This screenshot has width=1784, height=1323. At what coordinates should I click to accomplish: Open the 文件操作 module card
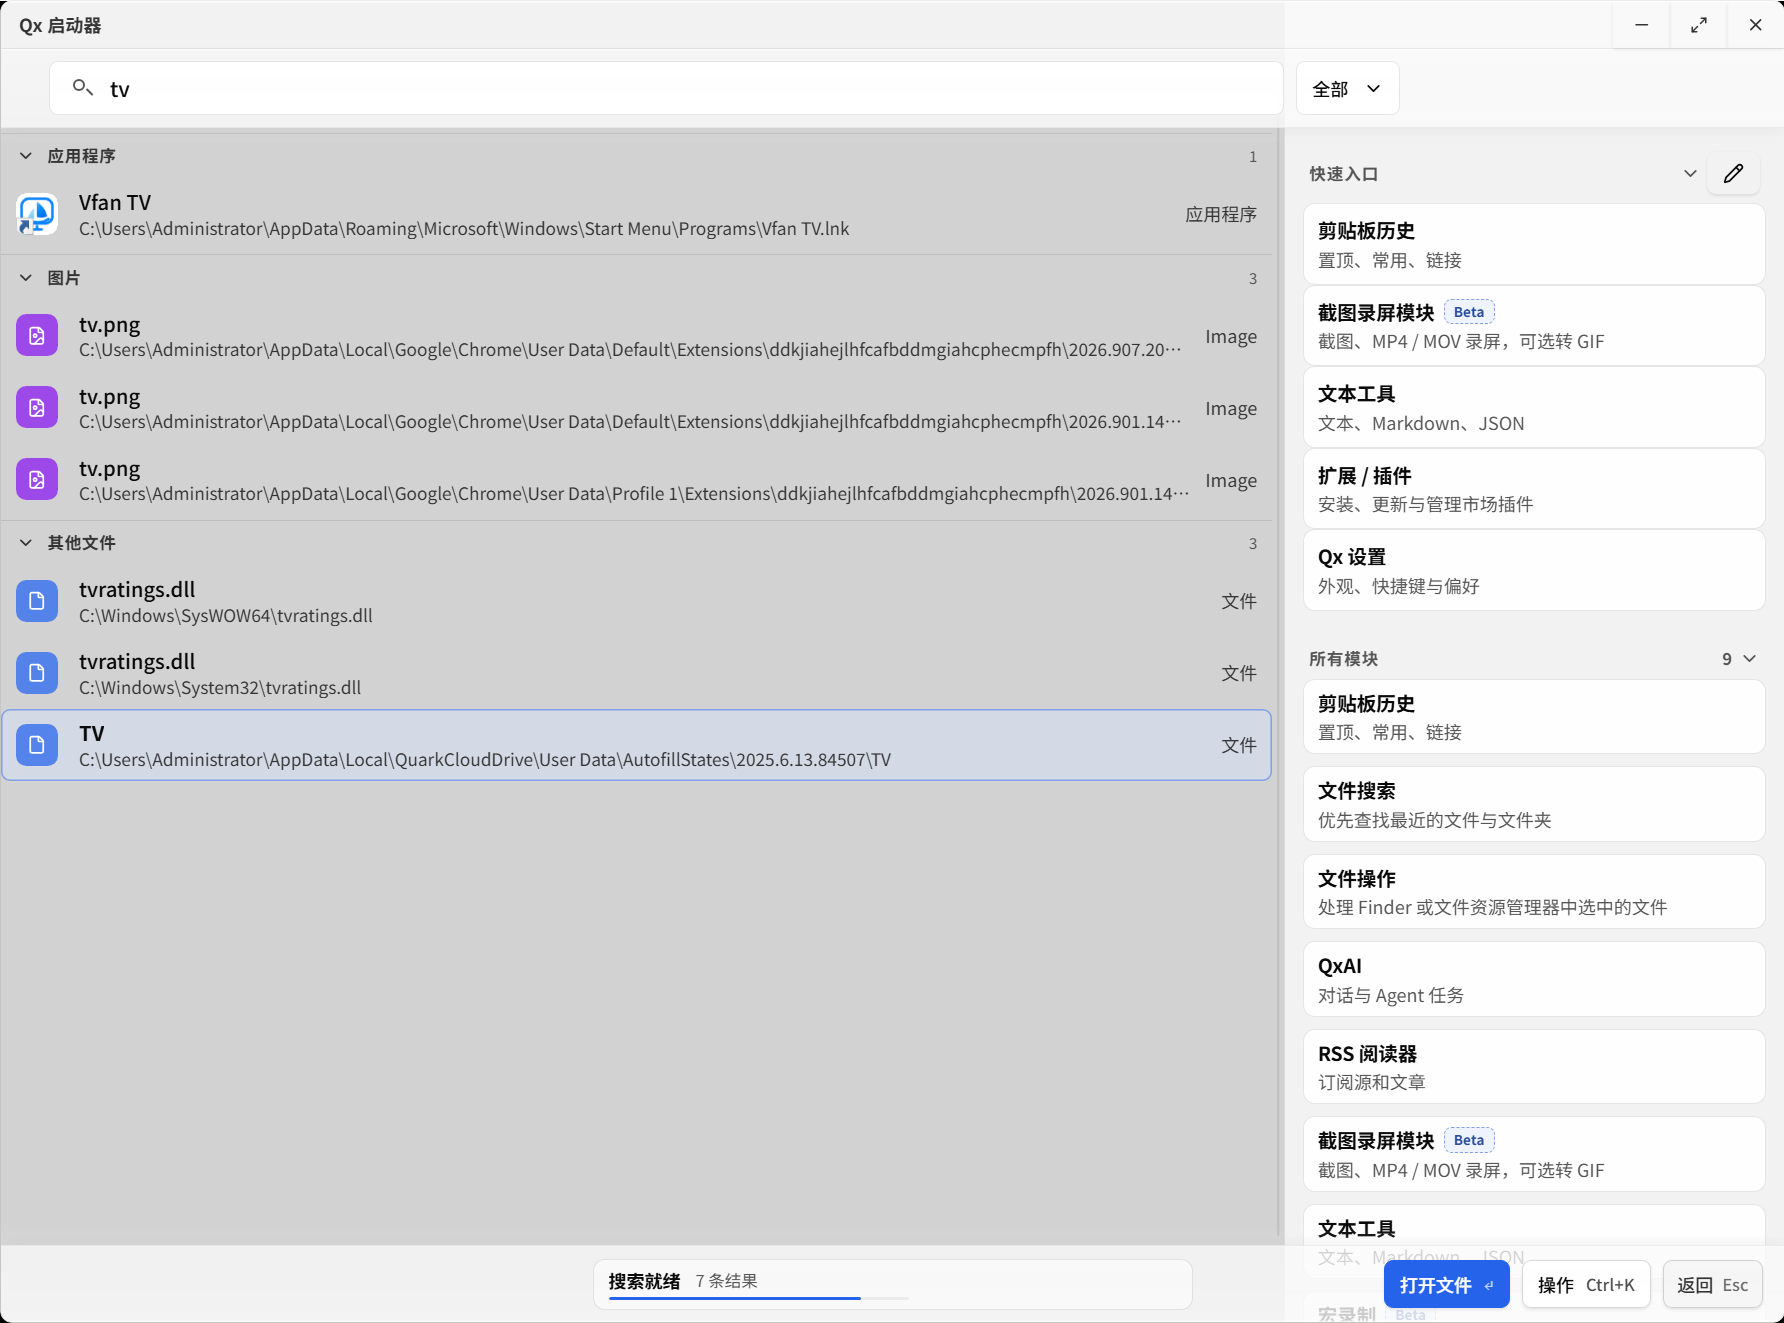tap(1534, 892)
